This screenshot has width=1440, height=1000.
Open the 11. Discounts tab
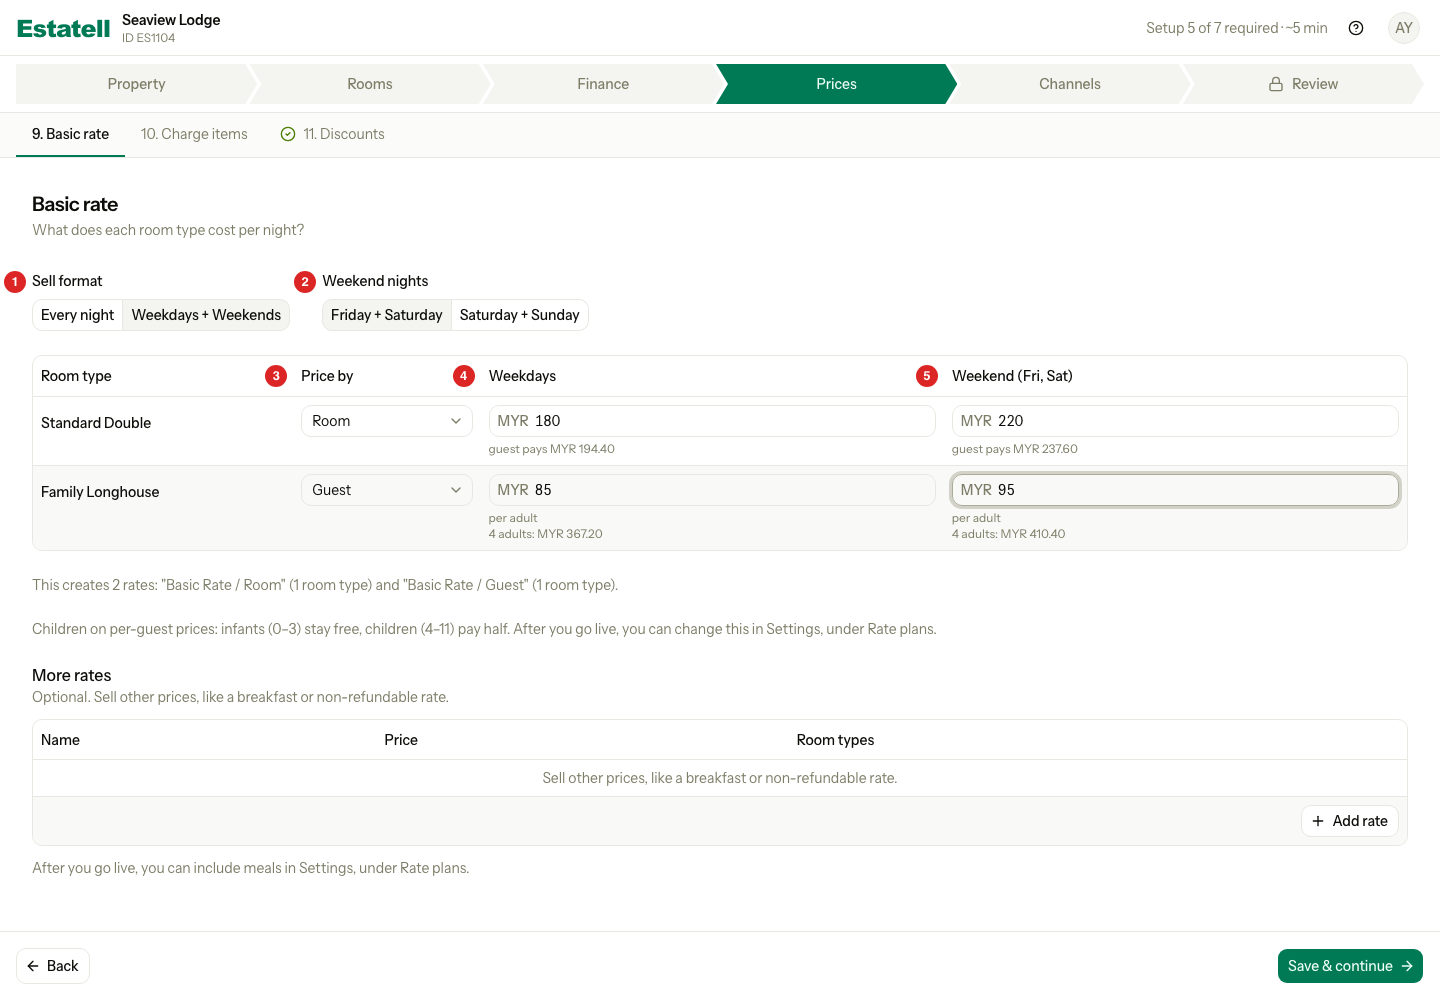(333, 134)
